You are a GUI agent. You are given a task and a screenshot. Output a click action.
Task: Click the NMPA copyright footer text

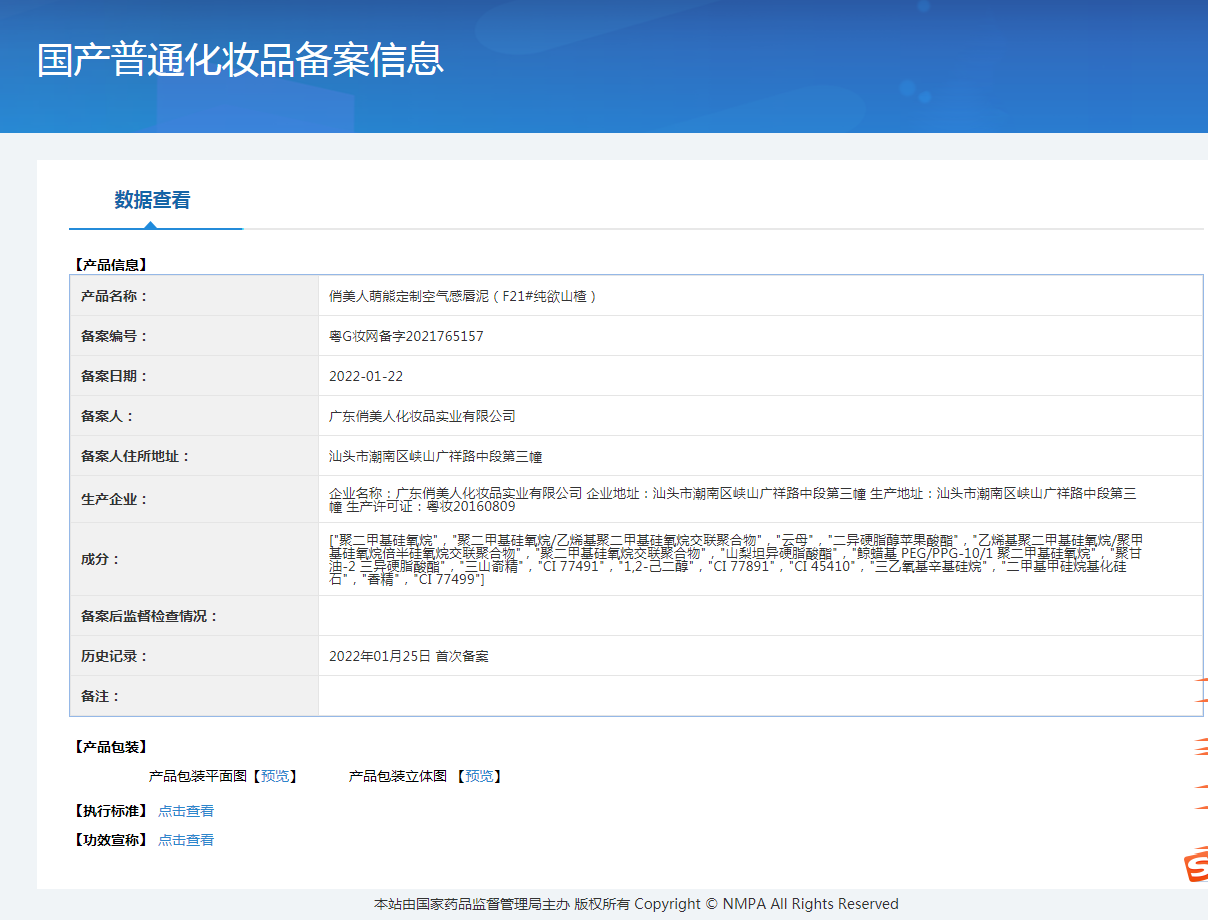636,904
